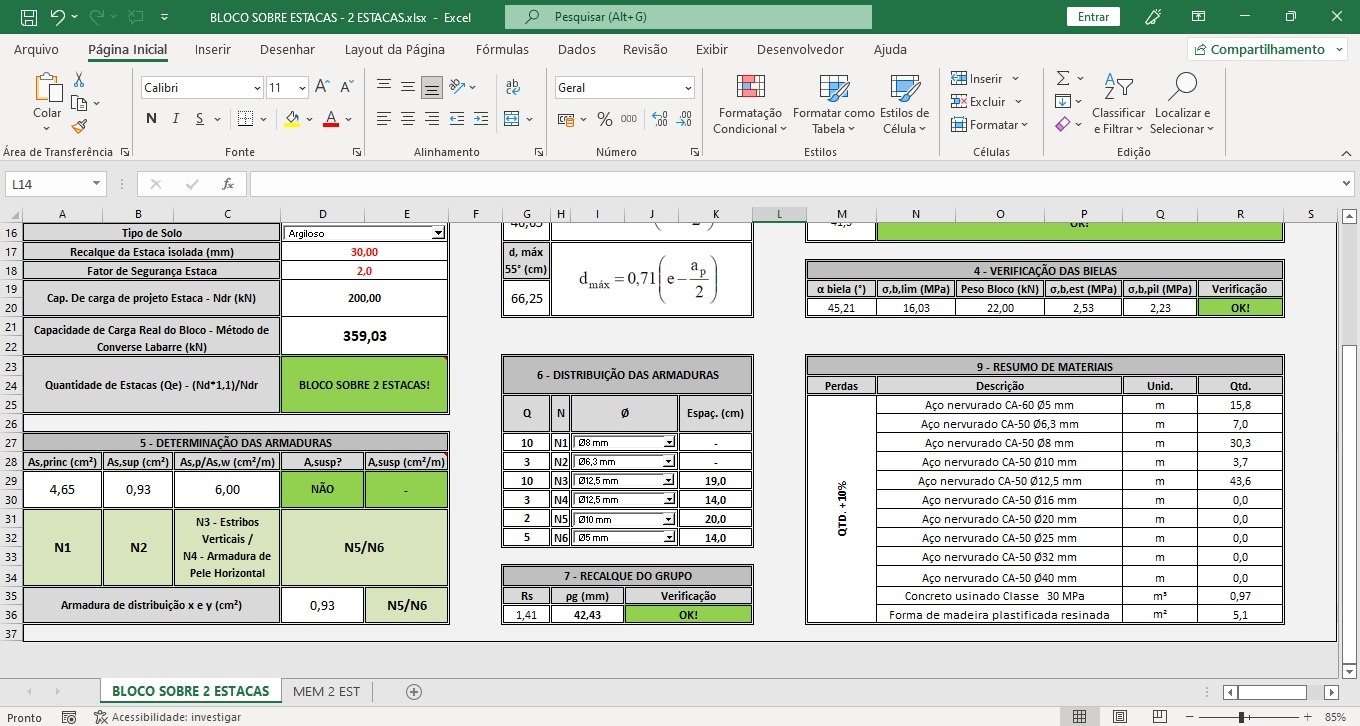Screen dimensions: 1360x726
Task: Toggle italic formatting
Action: 176,119
